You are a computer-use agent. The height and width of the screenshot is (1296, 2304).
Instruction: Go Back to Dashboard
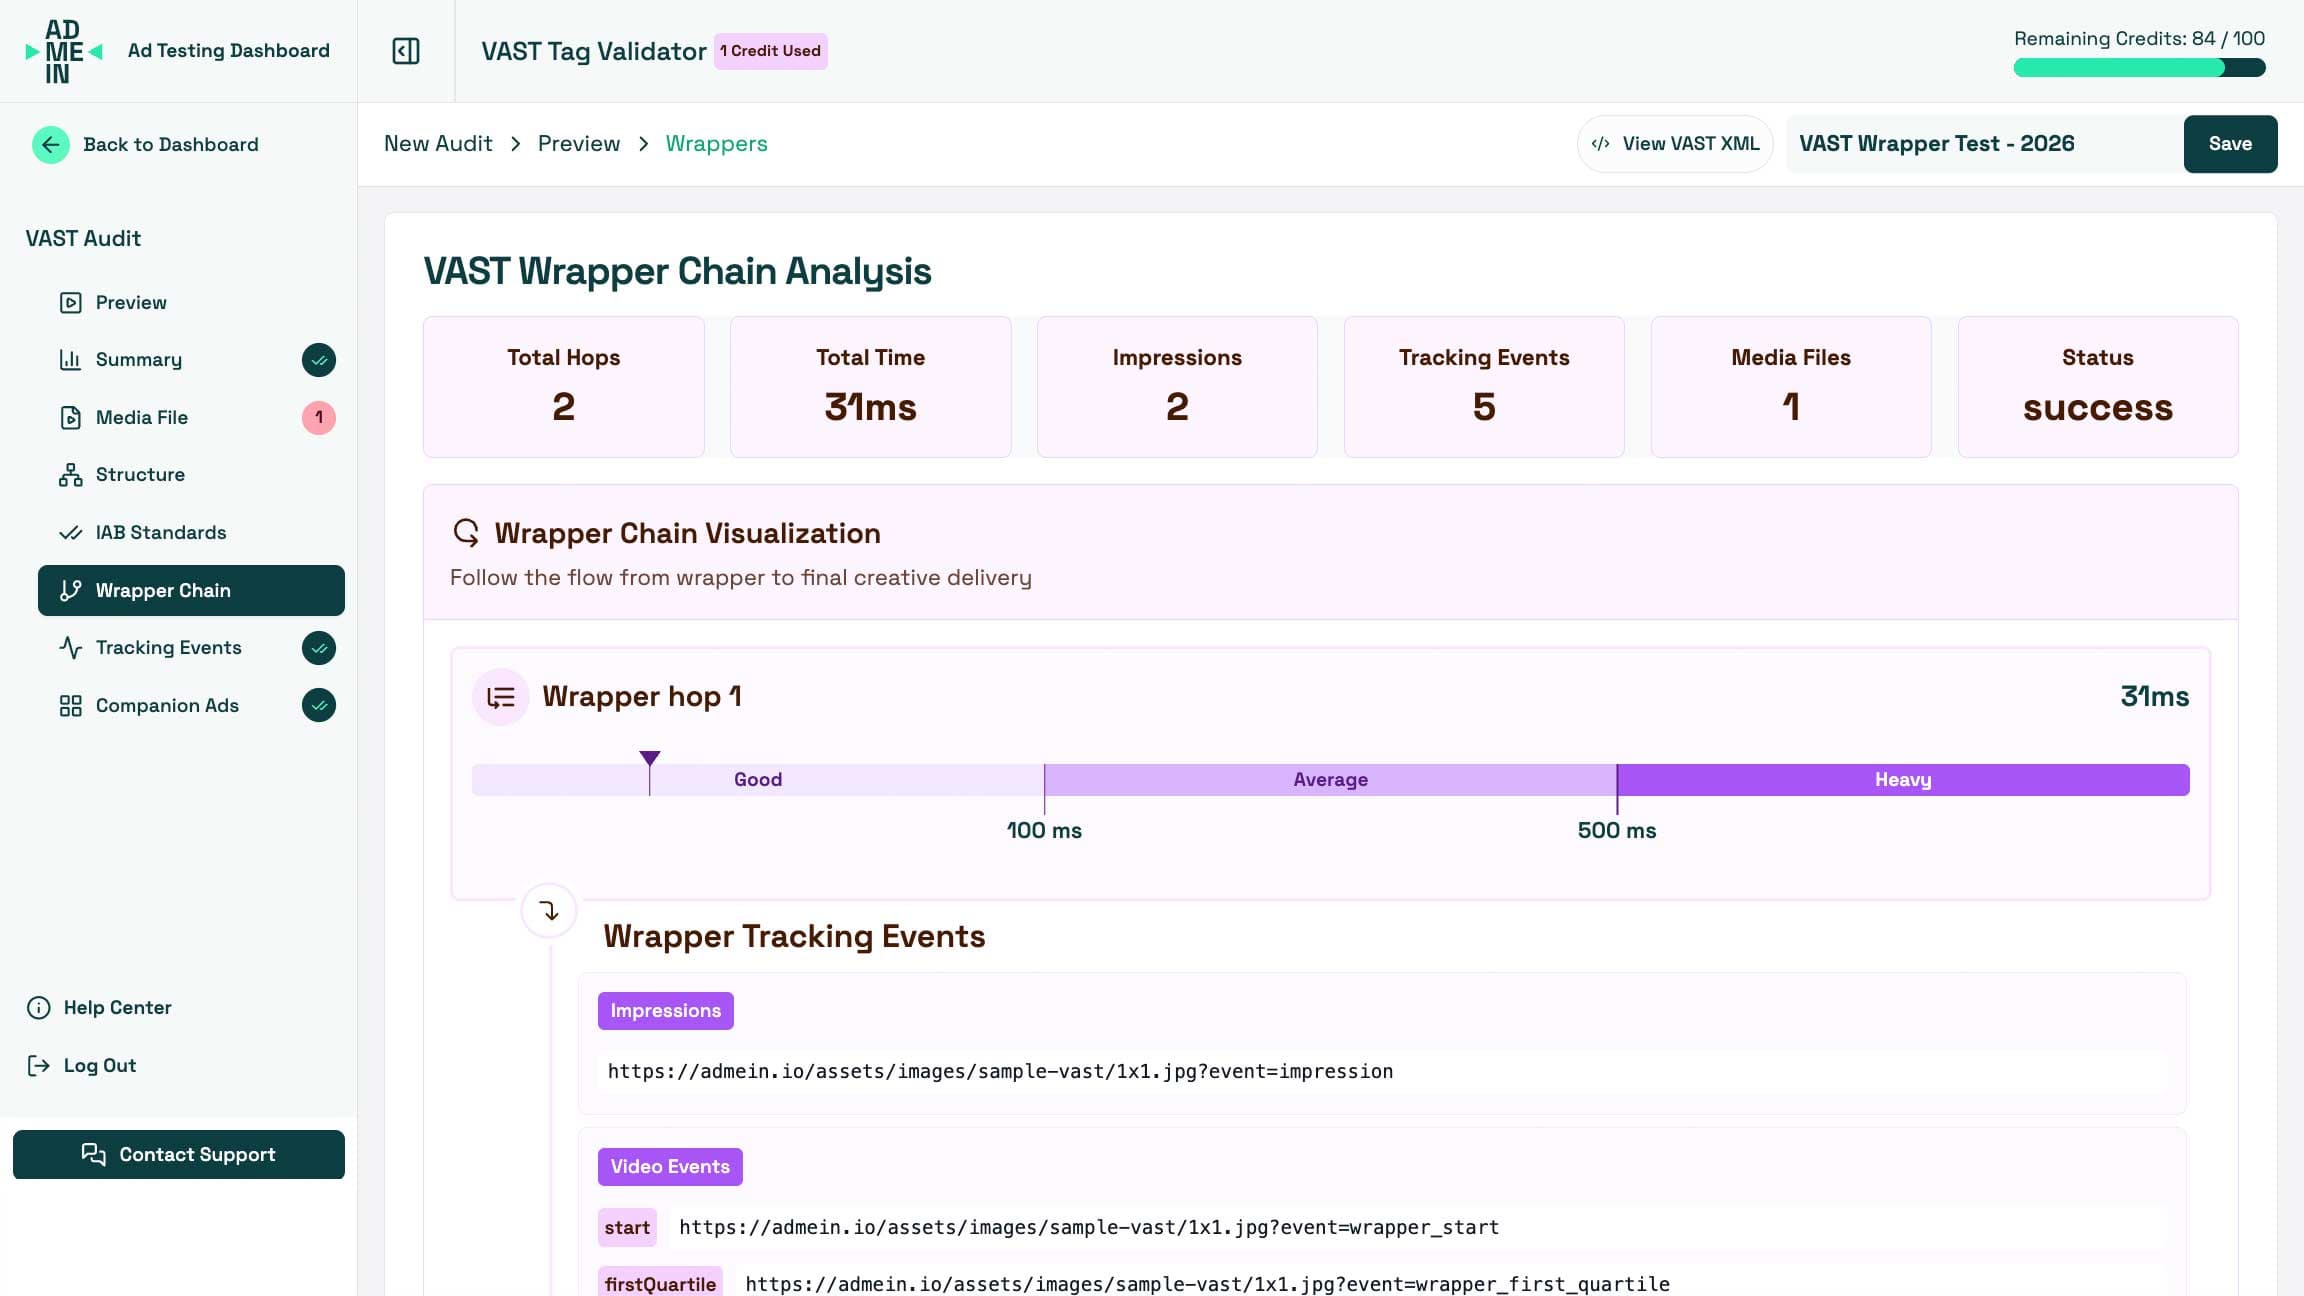tap(145, 144)
